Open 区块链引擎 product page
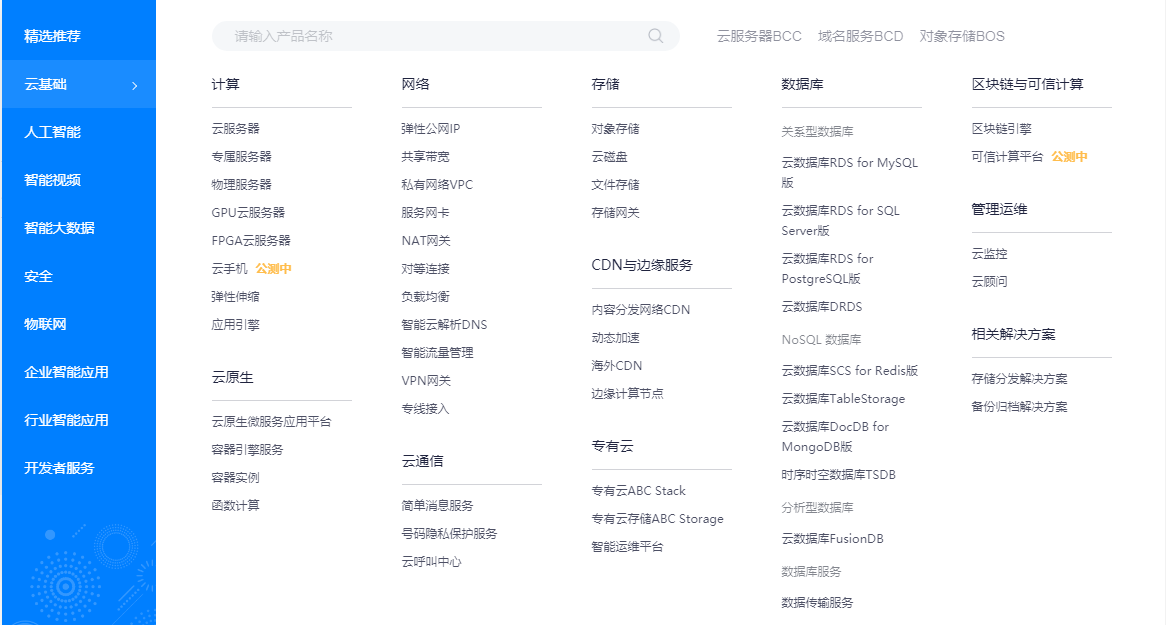1166x625 pixels. (x=1001, y=129)
